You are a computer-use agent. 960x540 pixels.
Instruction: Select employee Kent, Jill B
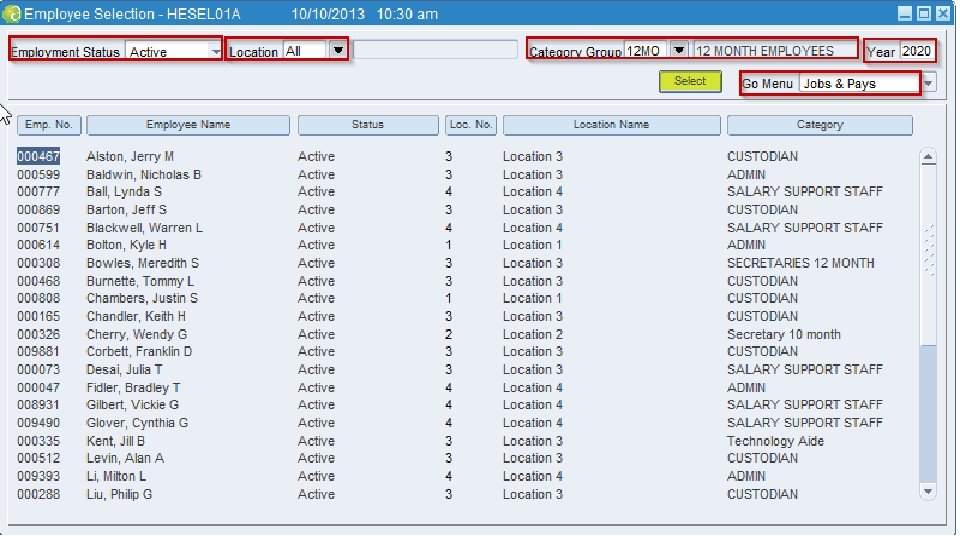click(116, 441)
